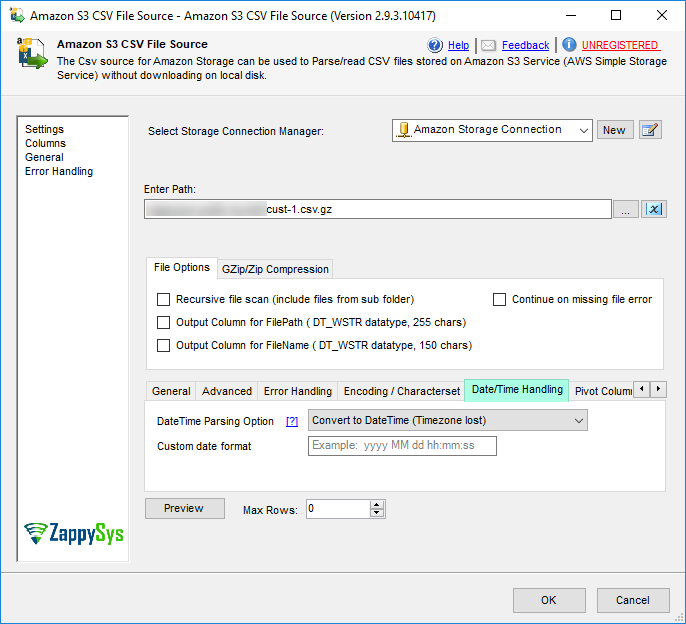Click the Max Rows numeric field
Screen dimensions: 686x624
point(338,509)
